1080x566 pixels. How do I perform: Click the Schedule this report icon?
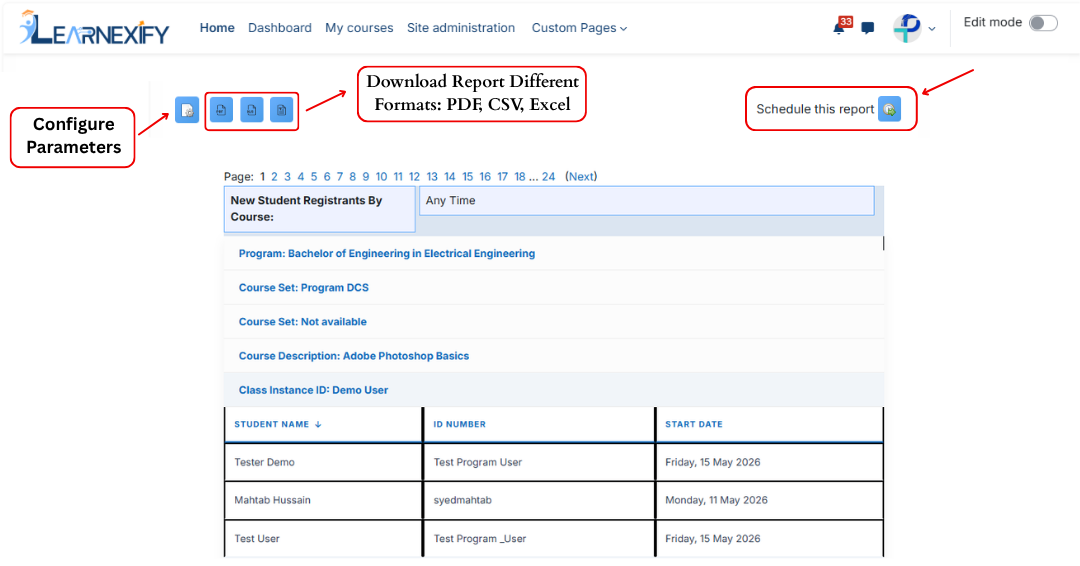click(x=889, y=109)
